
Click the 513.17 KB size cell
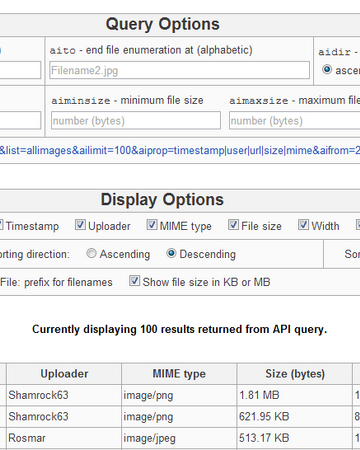(x=295, y=438)
